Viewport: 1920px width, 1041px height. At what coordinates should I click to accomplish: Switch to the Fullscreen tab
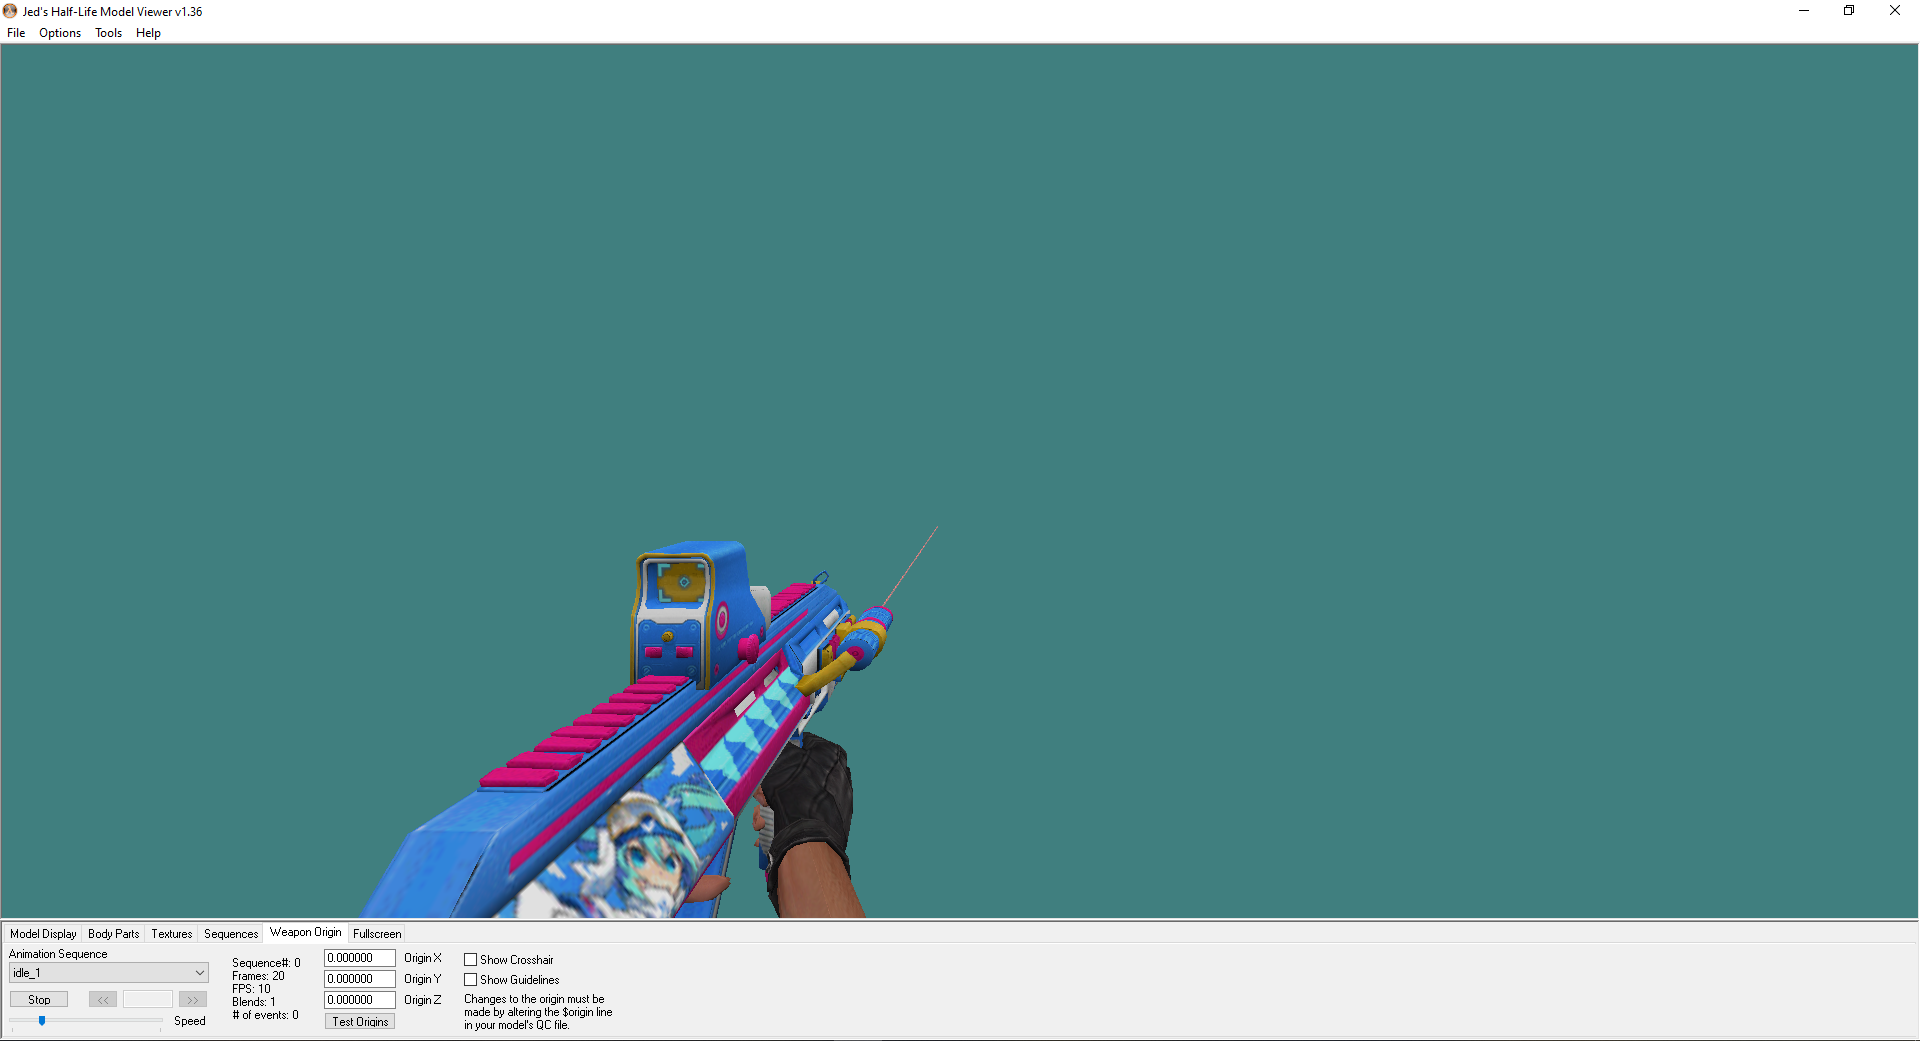pos(377,934)
